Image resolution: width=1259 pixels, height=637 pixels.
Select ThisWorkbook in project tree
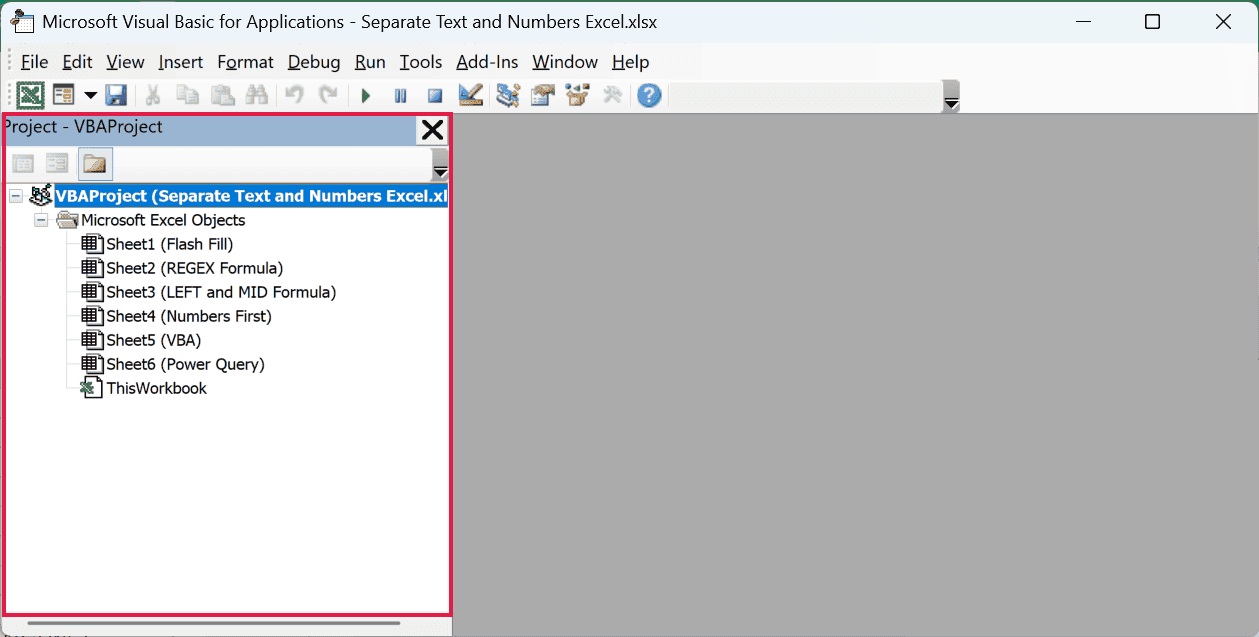coord(156,388)
